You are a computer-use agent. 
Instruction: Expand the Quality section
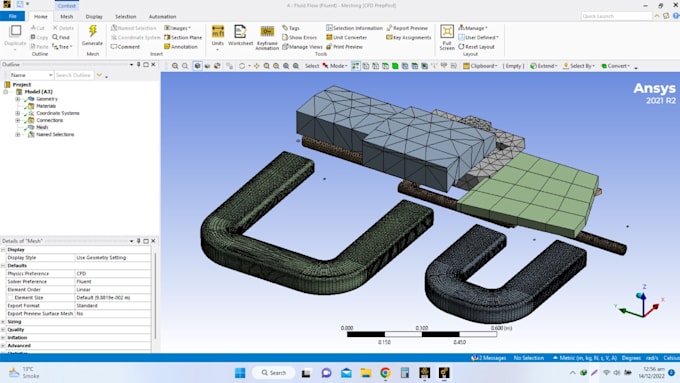pos(3,330)
